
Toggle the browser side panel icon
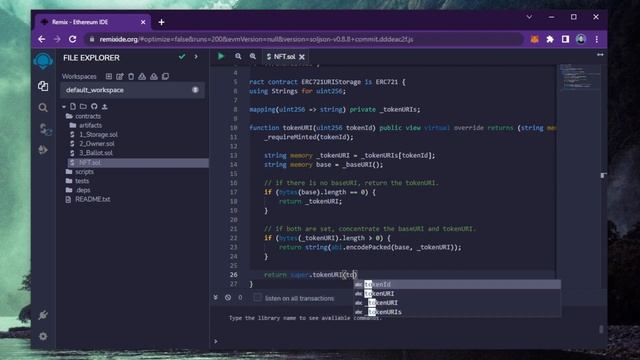click(x=565, y=39)
